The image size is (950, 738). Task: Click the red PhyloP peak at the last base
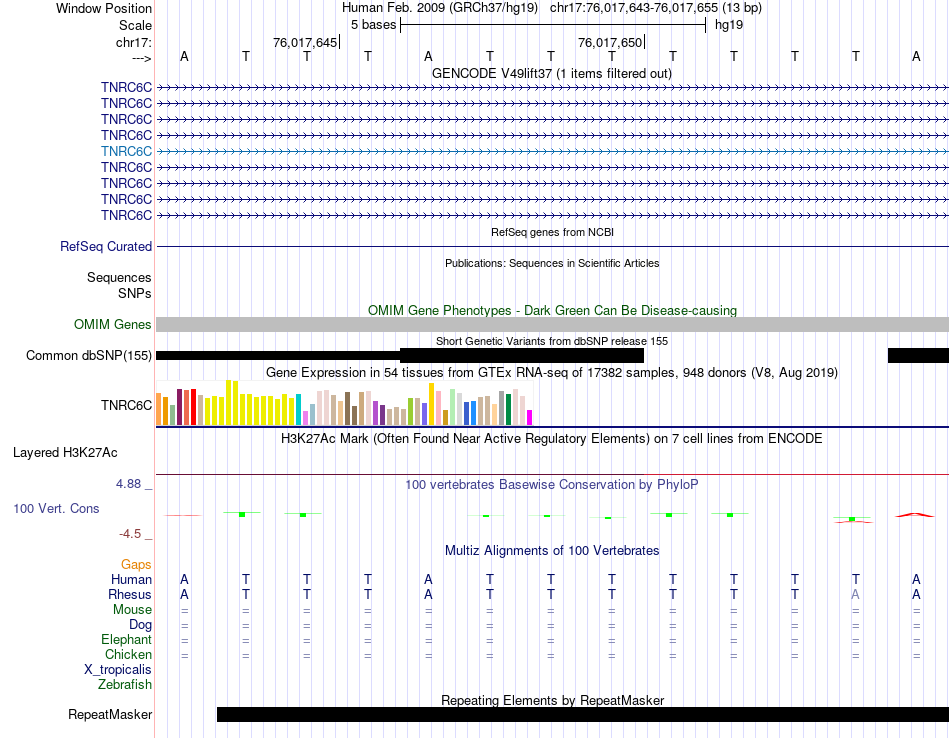pos(915,515)
